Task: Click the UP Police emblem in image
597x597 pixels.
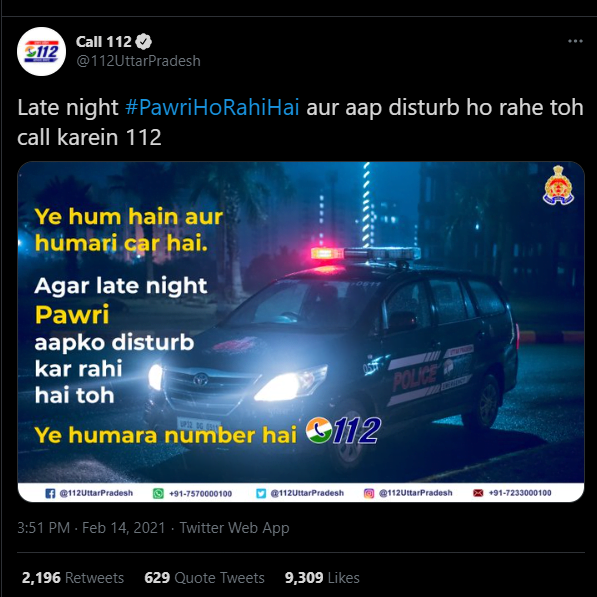Action: click(558, 185)
